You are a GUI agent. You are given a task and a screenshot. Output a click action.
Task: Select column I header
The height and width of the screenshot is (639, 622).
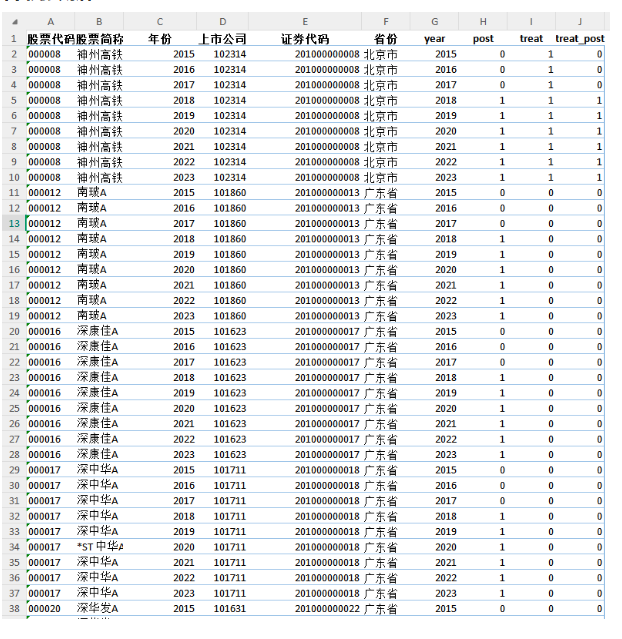(531, 22)
